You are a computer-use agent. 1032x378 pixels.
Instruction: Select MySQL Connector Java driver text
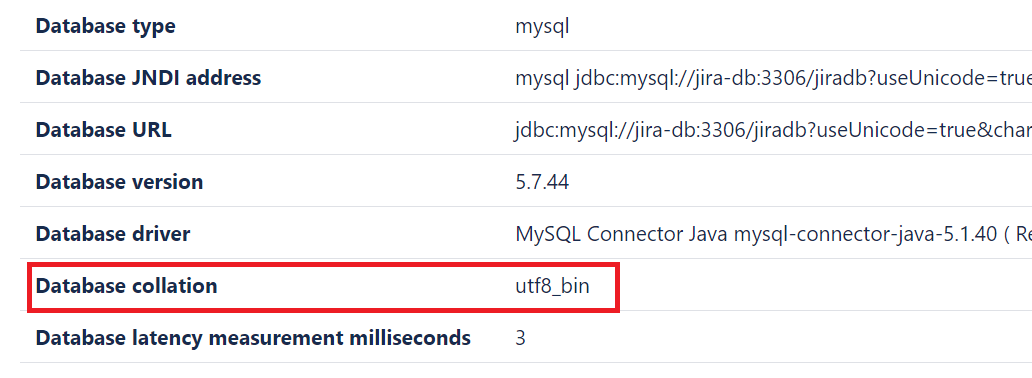(773, 234)
